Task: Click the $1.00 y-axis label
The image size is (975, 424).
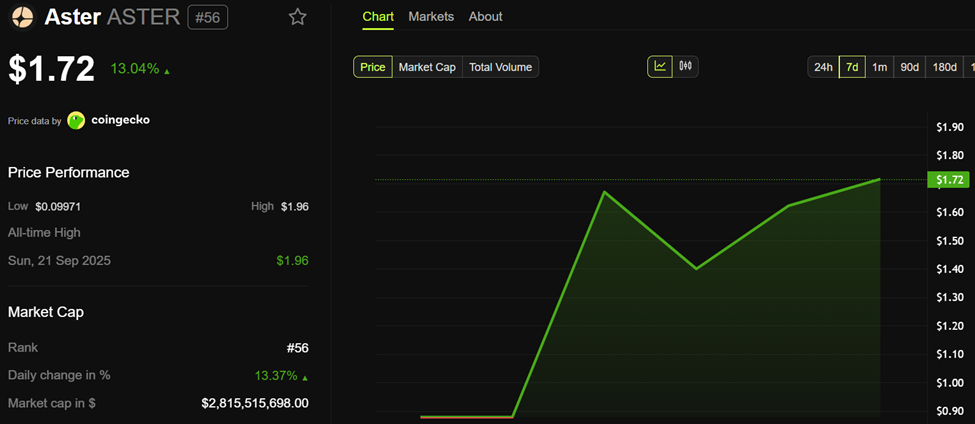Action: tap(950, 382)
